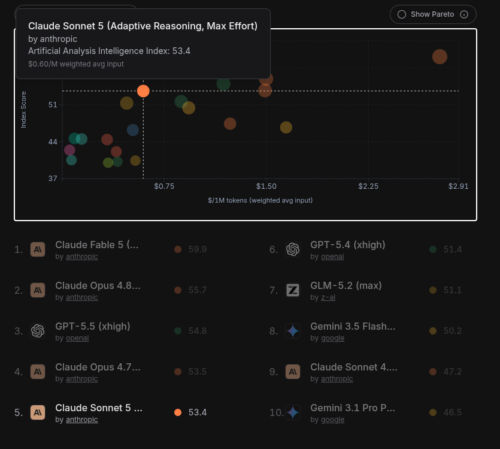Screen dimensions: 500x449
Task: Click the Z logo next to GLM-5.2 (max)
Action: tap(293, 290)
